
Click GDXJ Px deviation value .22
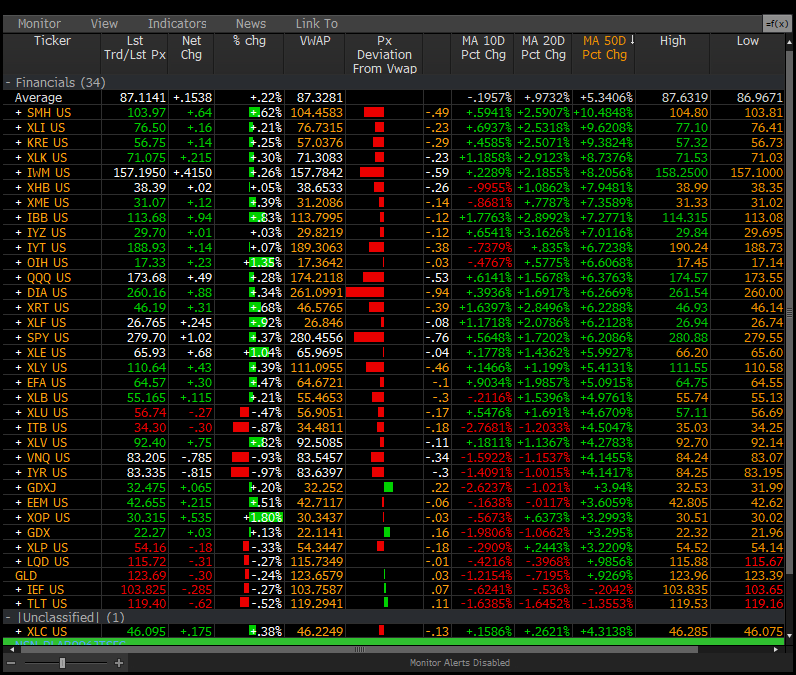click(x=442, y=488)
